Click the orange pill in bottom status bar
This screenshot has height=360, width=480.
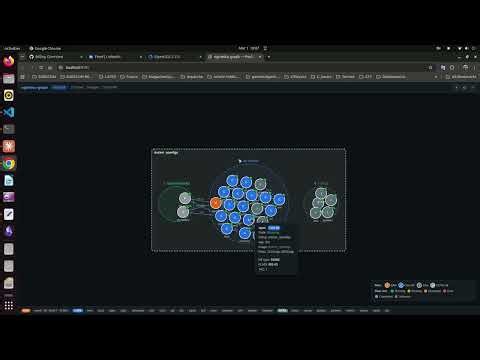click(x=26, y=311)
